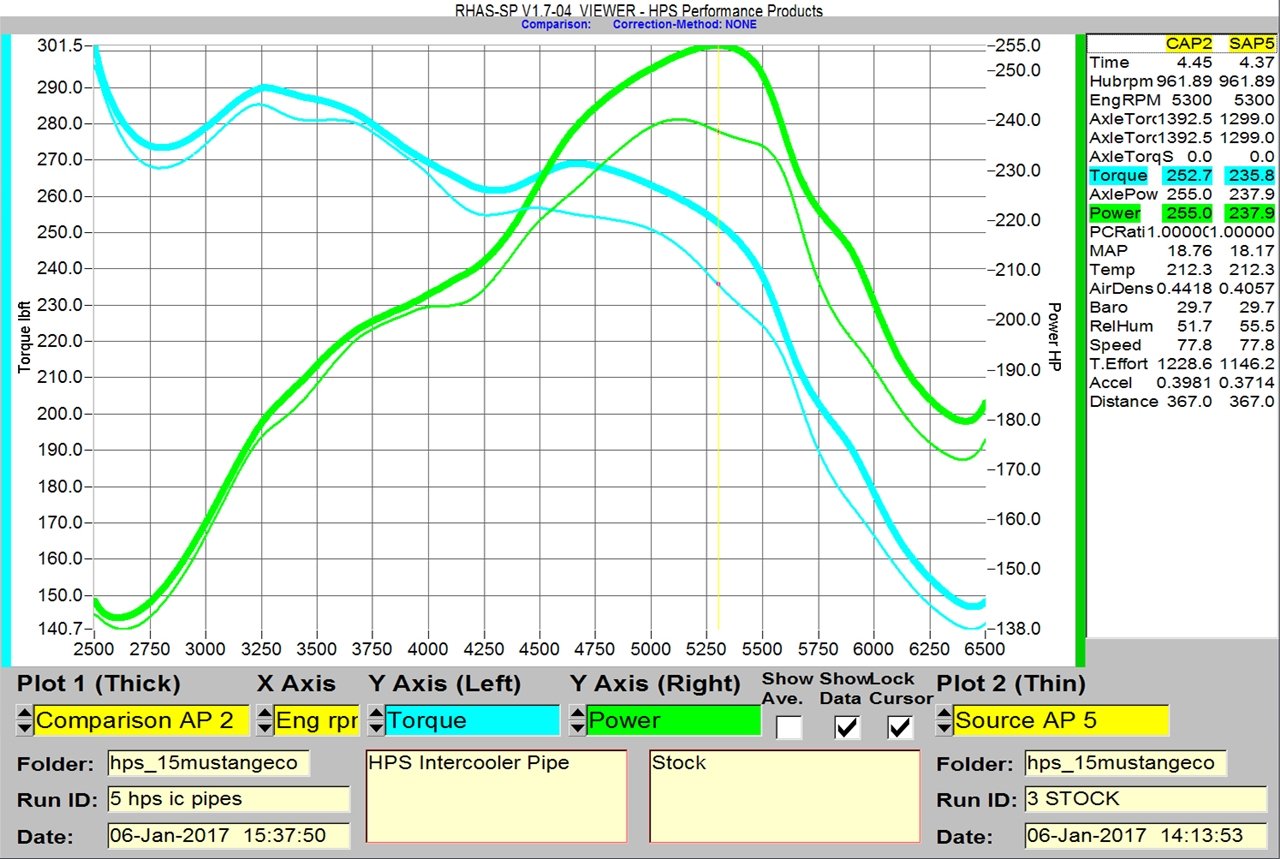Screen dimensions: 1280x859
Task: Click the 'Correction-Method: NONE' header text
Action: [x=684, y=23]
